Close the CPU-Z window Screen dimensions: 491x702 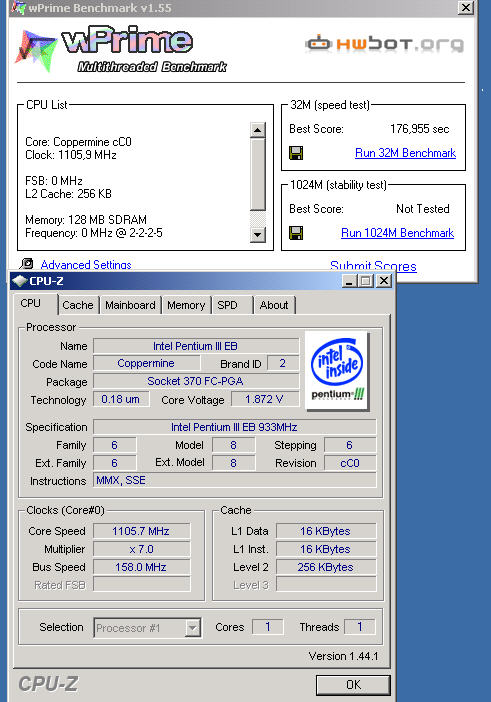point(384,281)
